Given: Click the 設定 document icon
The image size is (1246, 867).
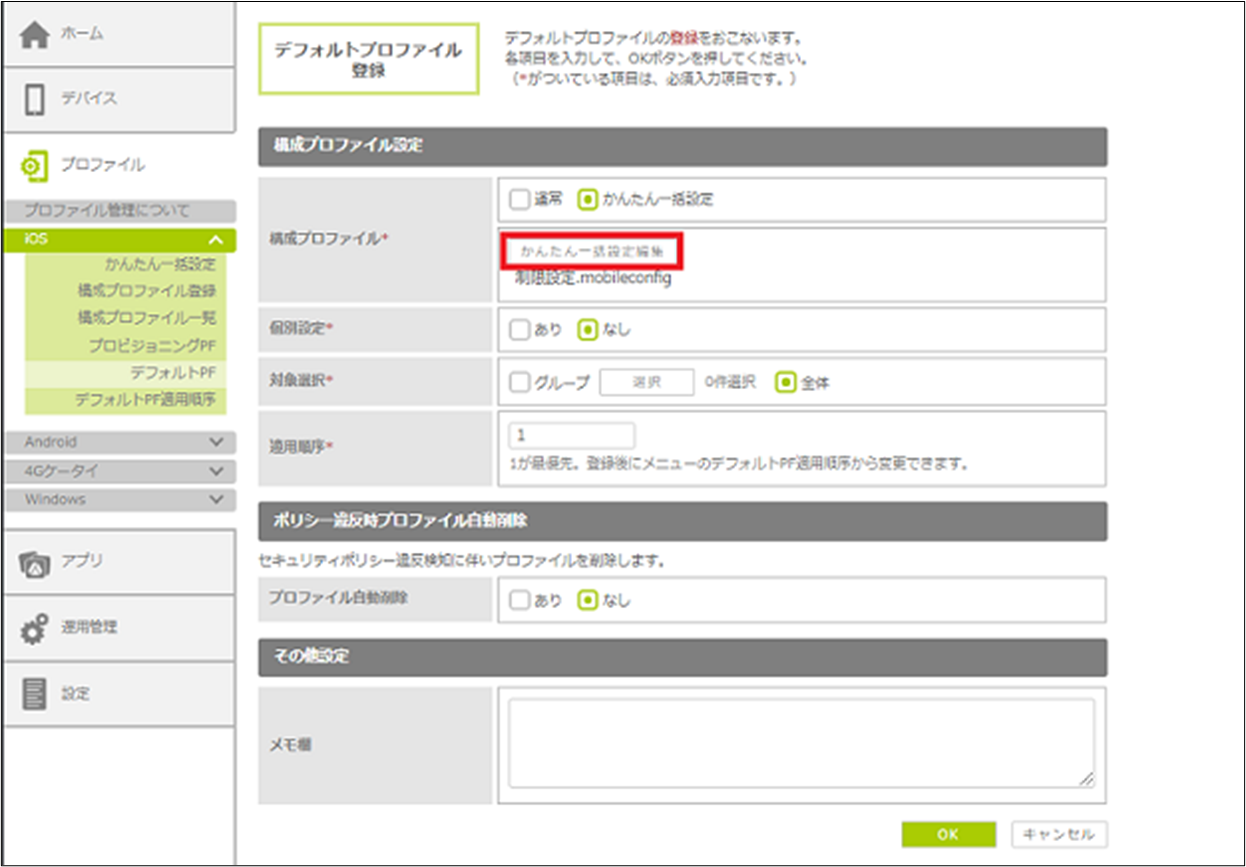Looking at the screenshot, I should (x=35, y=694).
